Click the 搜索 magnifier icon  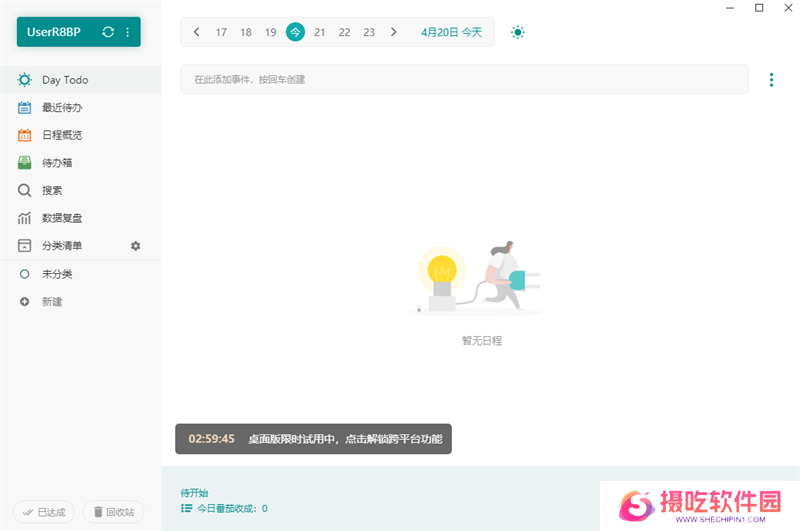pos(25,190)
